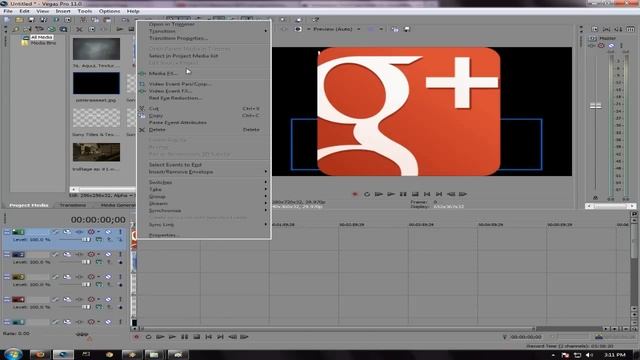Viewport: 640px width, 360px height.
Task: Pause playback in timeline transport
Action: coord(184,337)
